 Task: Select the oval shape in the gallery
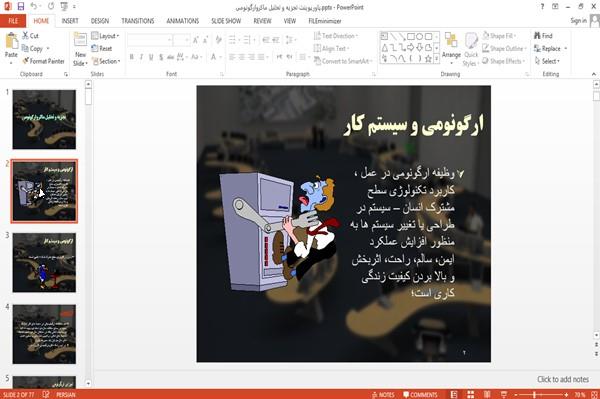point(420,37)
